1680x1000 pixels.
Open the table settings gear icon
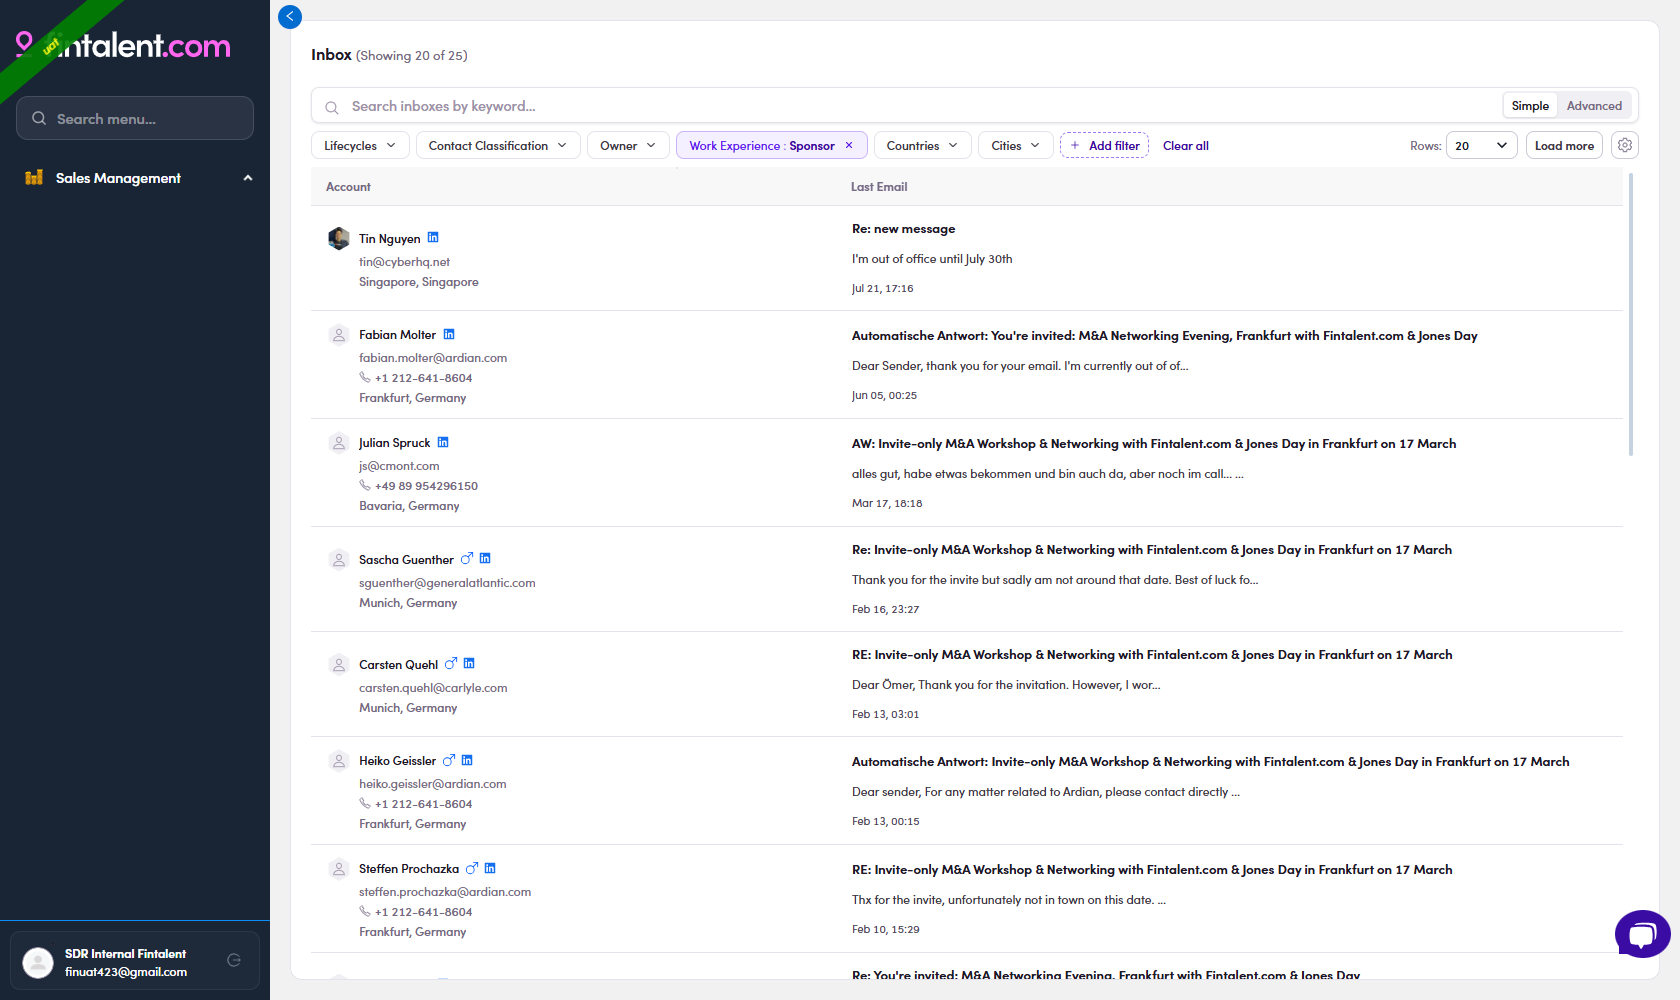[1625, 145]
